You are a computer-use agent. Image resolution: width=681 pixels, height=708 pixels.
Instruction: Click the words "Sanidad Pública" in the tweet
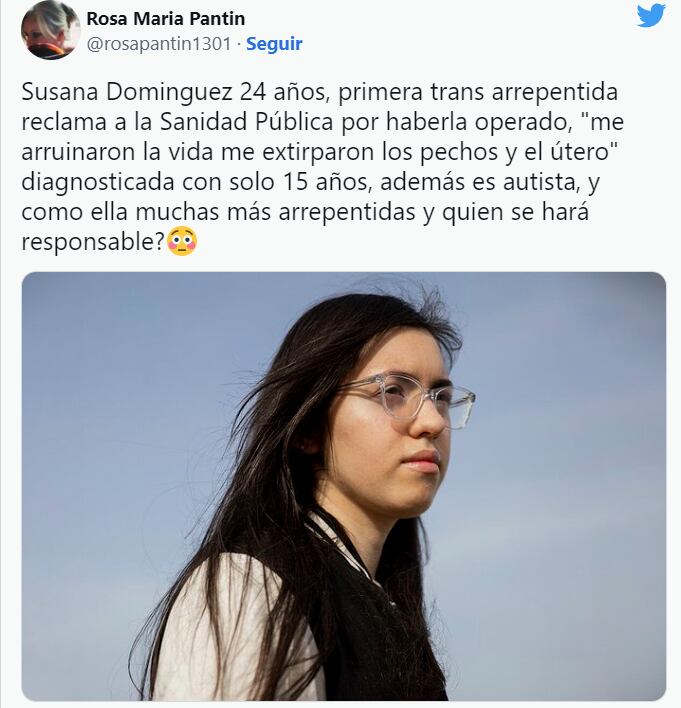click(248, 122)
